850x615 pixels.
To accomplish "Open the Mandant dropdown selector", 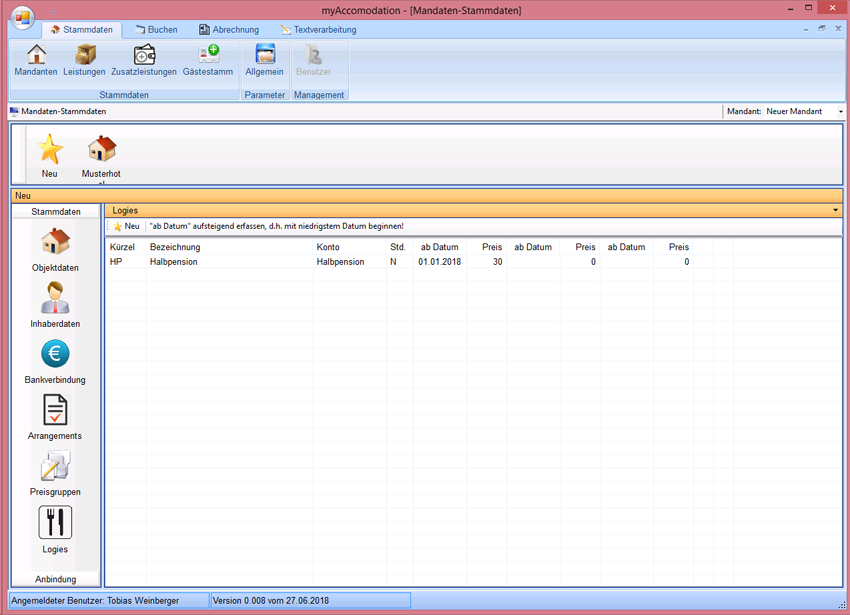I will click(x=840, y=112).
